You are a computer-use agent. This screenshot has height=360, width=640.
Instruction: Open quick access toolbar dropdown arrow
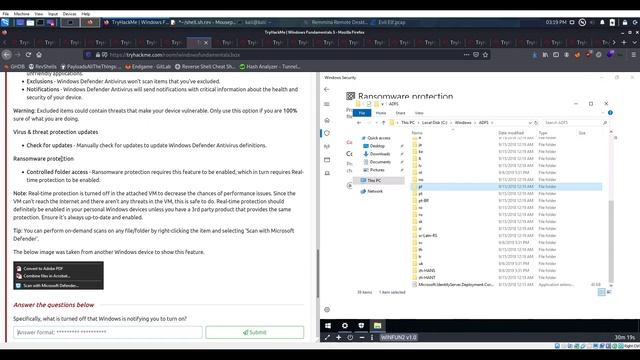tap(382, 104)
